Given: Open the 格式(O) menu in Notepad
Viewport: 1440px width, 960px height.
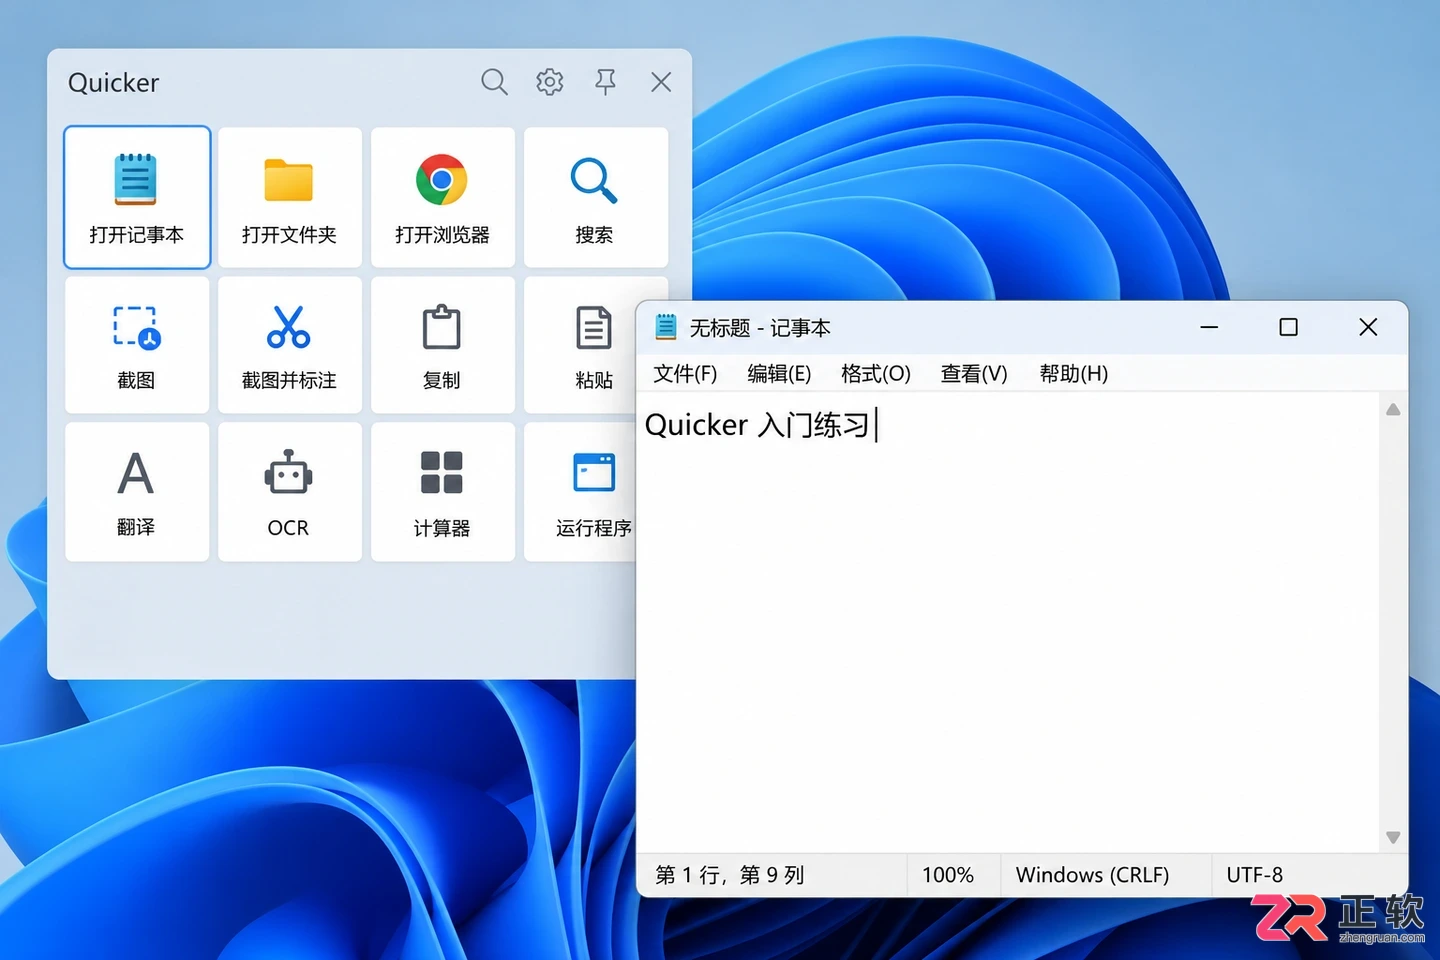Looking at the screenshot, I should click(876, 374).
